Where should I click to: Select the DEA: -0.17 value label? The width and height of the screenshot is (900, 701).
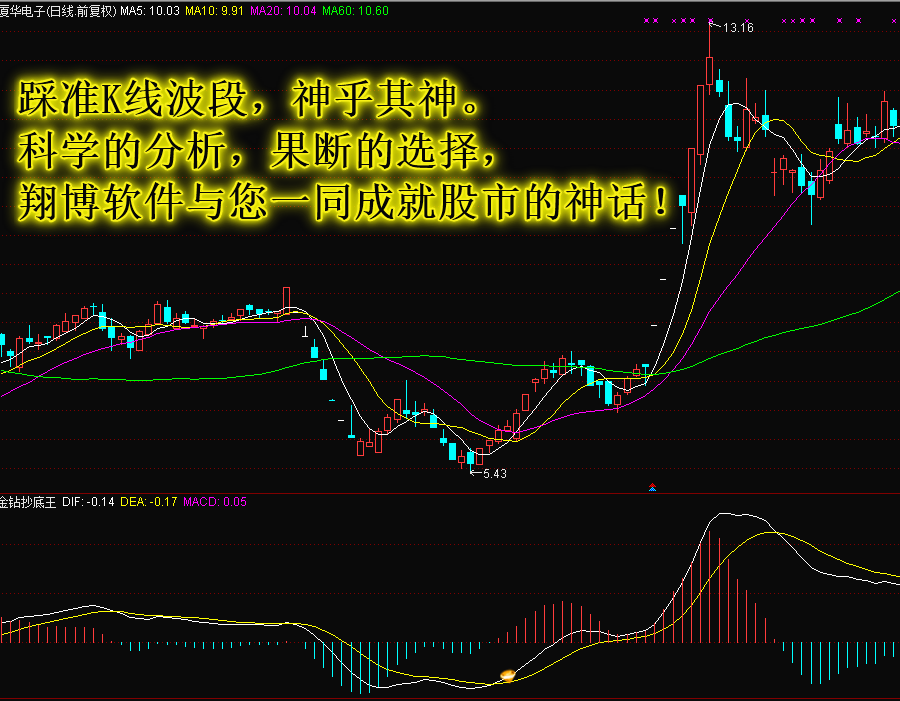click(149, 502)
